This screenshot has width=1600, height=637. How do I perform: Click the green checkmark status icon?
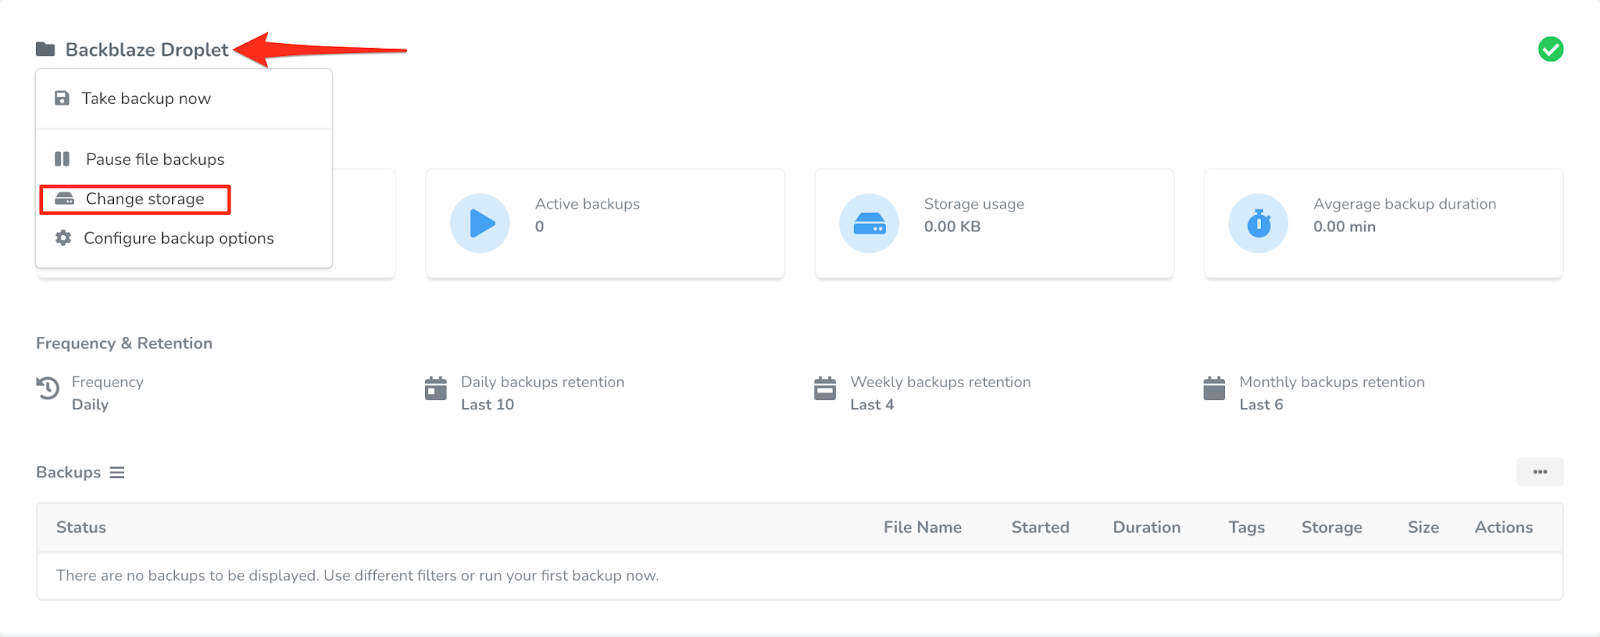click(x=1550, y=49)
